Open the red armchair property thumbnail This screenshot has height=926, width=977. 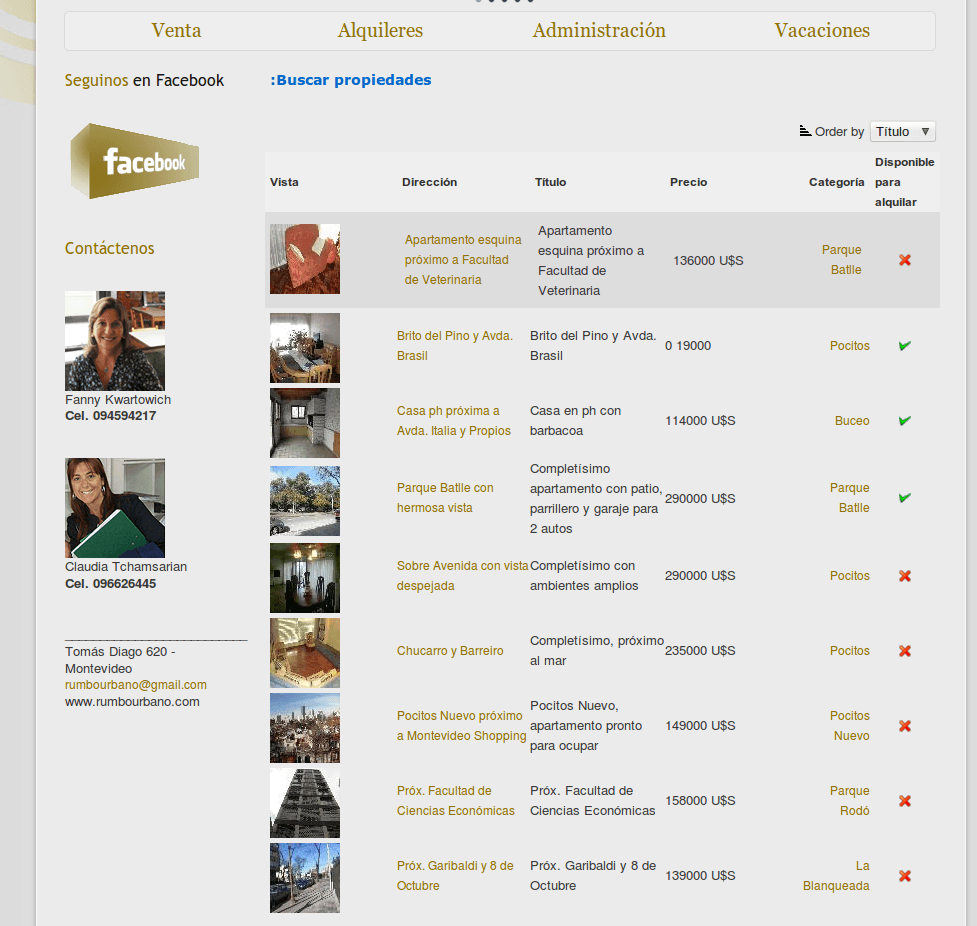click(305, 259)
